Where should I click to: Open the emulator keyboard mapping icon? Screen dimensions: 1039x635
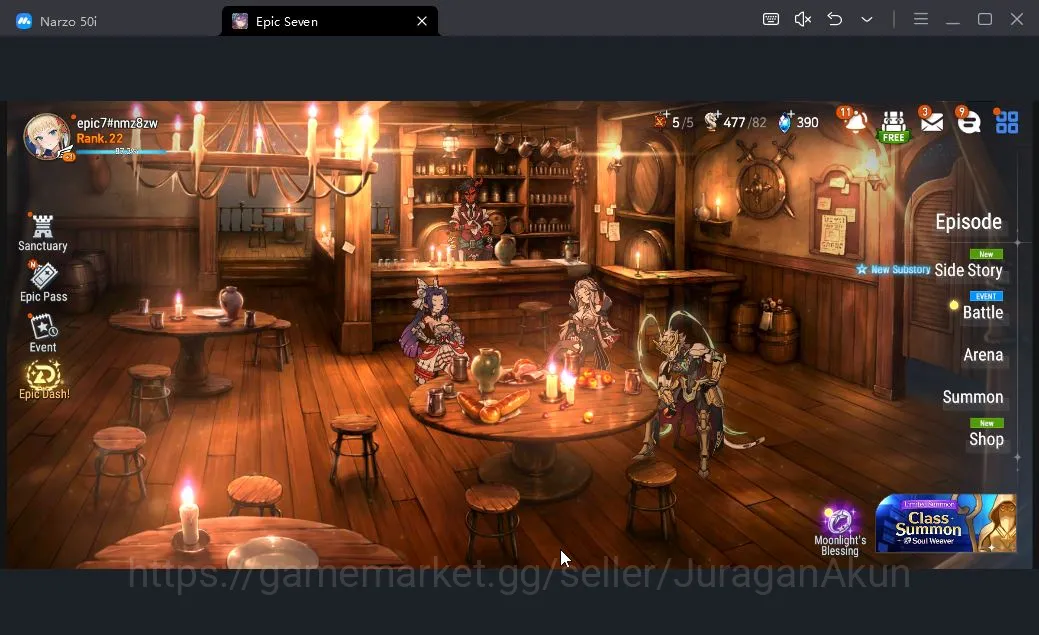[771, 19]
